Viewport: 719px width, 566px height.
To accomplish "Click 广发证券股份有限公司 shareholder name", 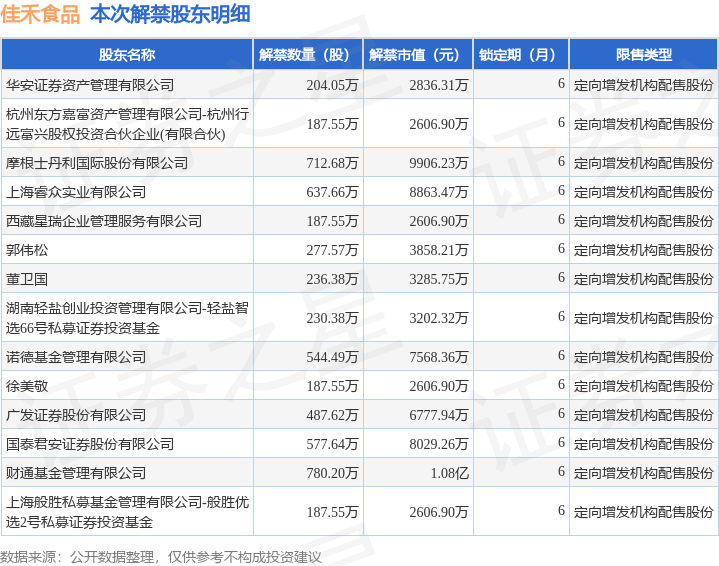I will (x=76, y=415).
